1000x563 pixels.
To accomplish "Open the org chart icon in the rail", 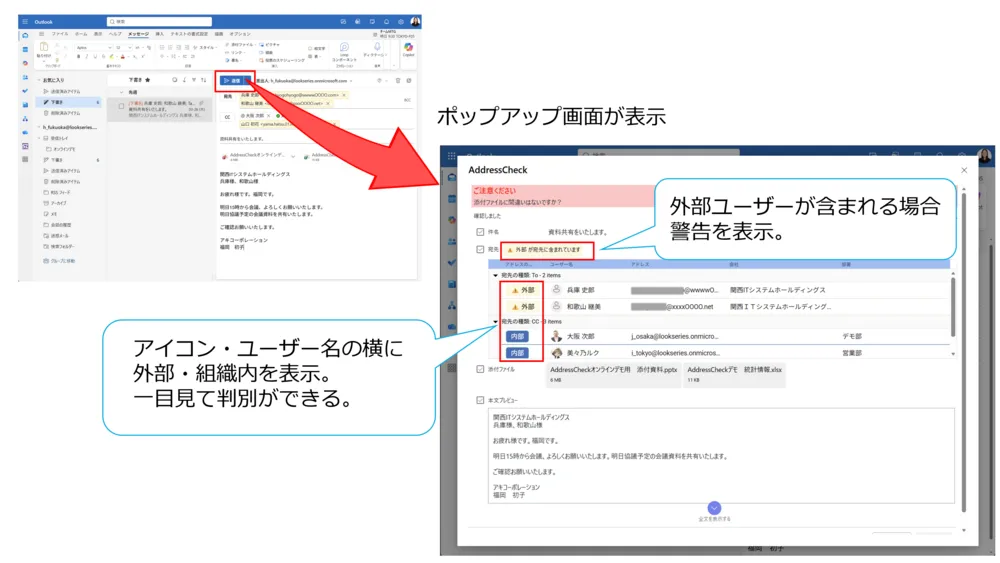I will point(25,119).
